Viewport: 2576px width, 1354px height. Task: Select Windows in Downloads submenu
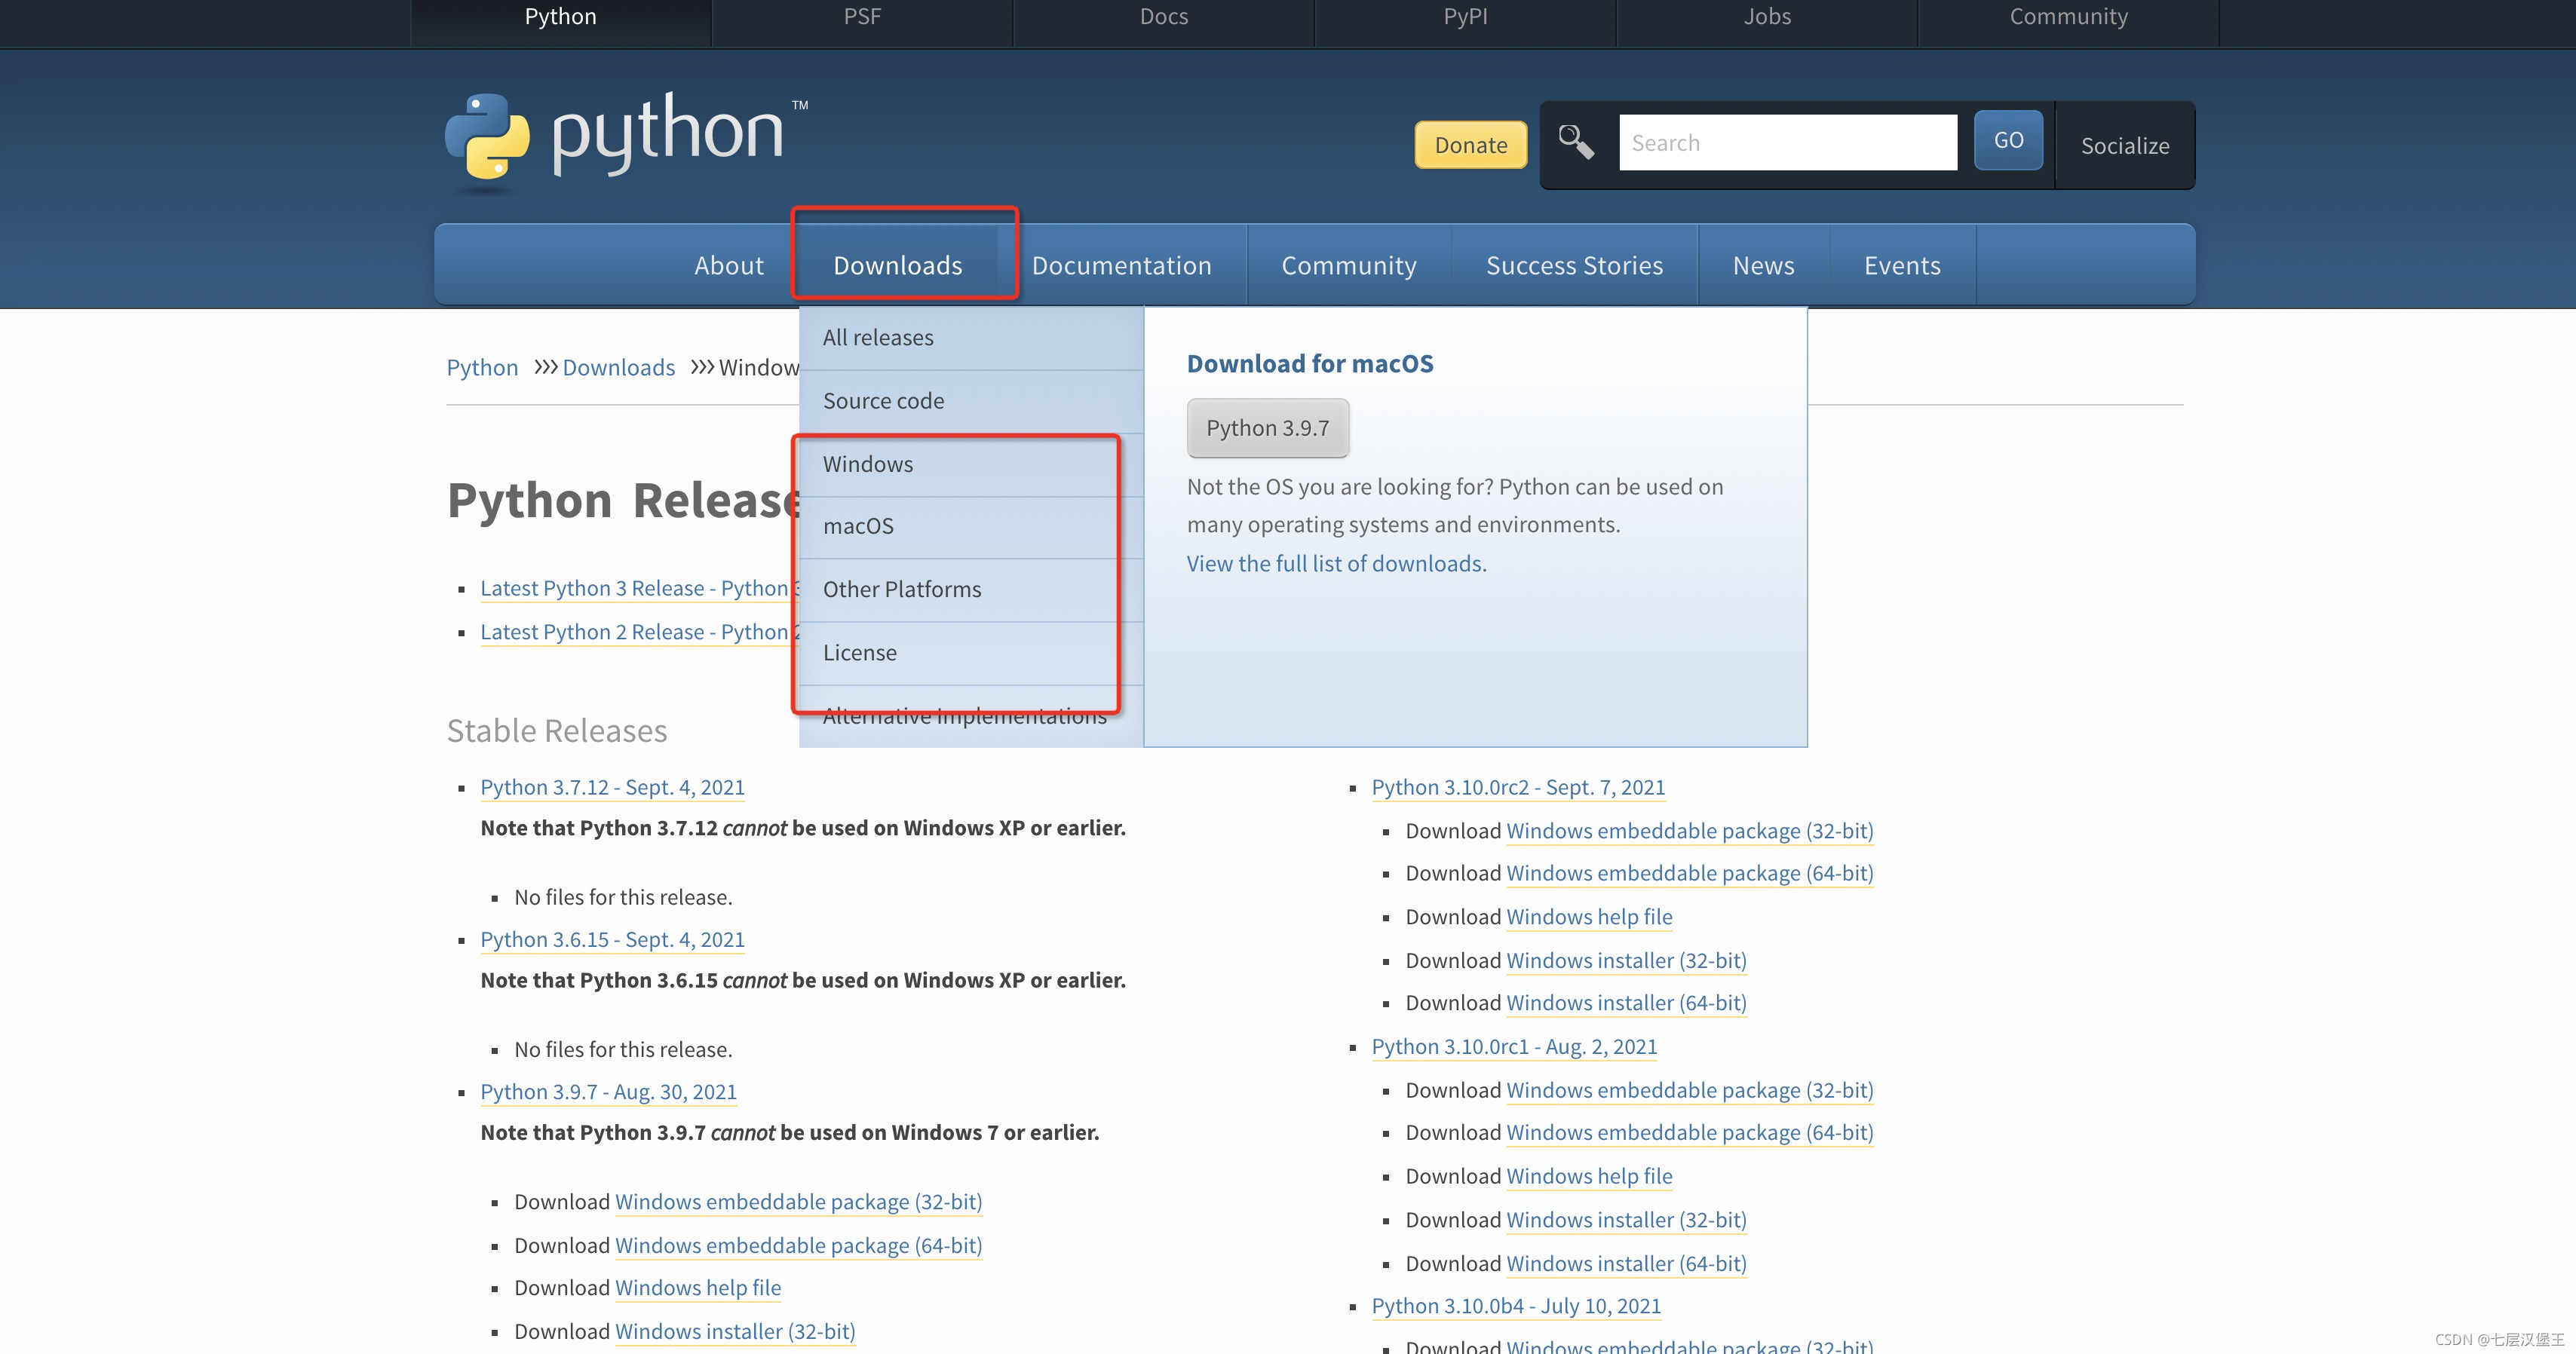click(x=867, y=464)
